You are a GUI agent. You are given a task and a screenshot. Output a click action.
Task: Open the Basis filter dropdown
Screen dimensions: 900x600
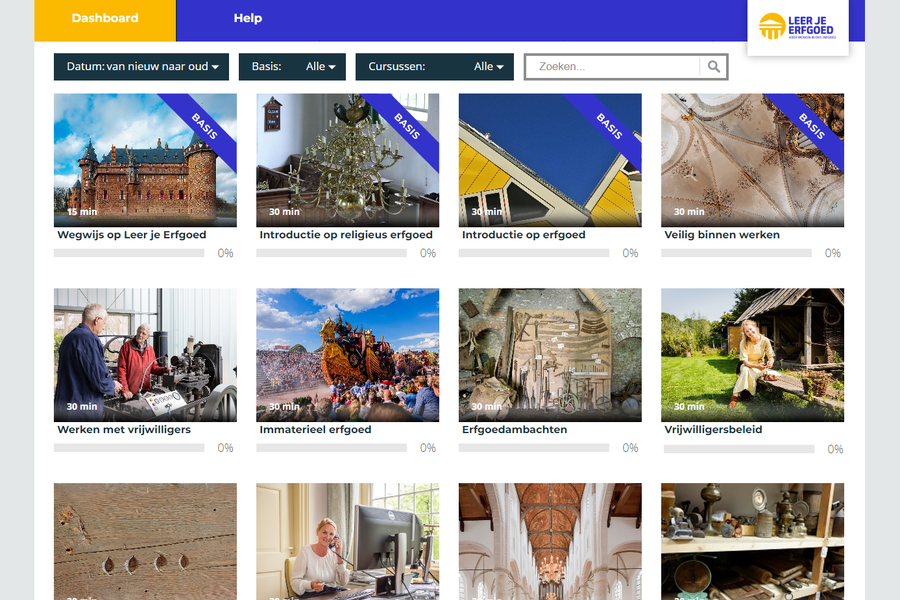[x=292, y=67]
